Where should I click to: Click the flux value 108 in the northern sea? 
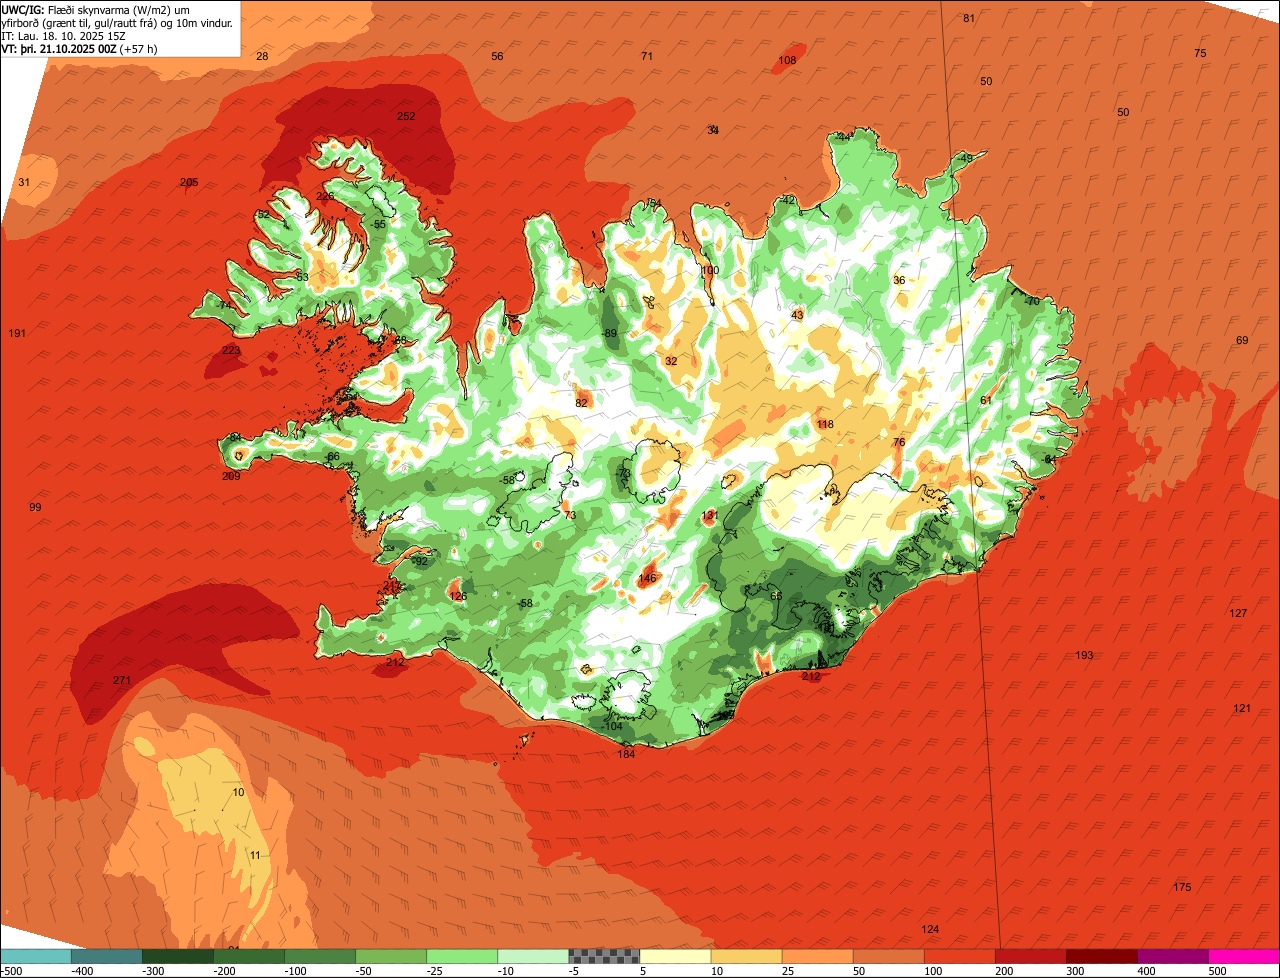[787, 60]
